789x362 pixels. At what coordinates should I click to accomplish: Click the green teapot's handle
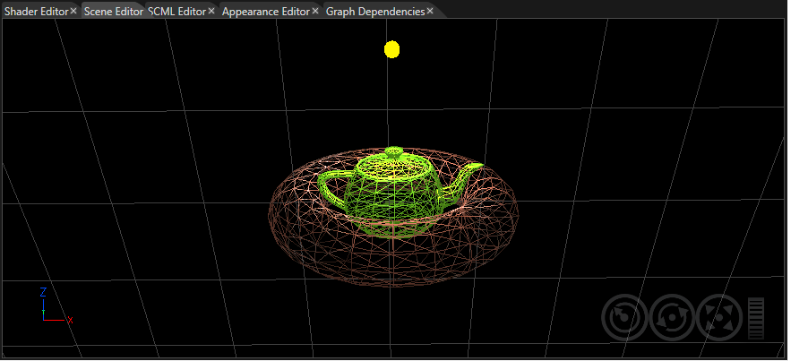click(x=332, y=189)
